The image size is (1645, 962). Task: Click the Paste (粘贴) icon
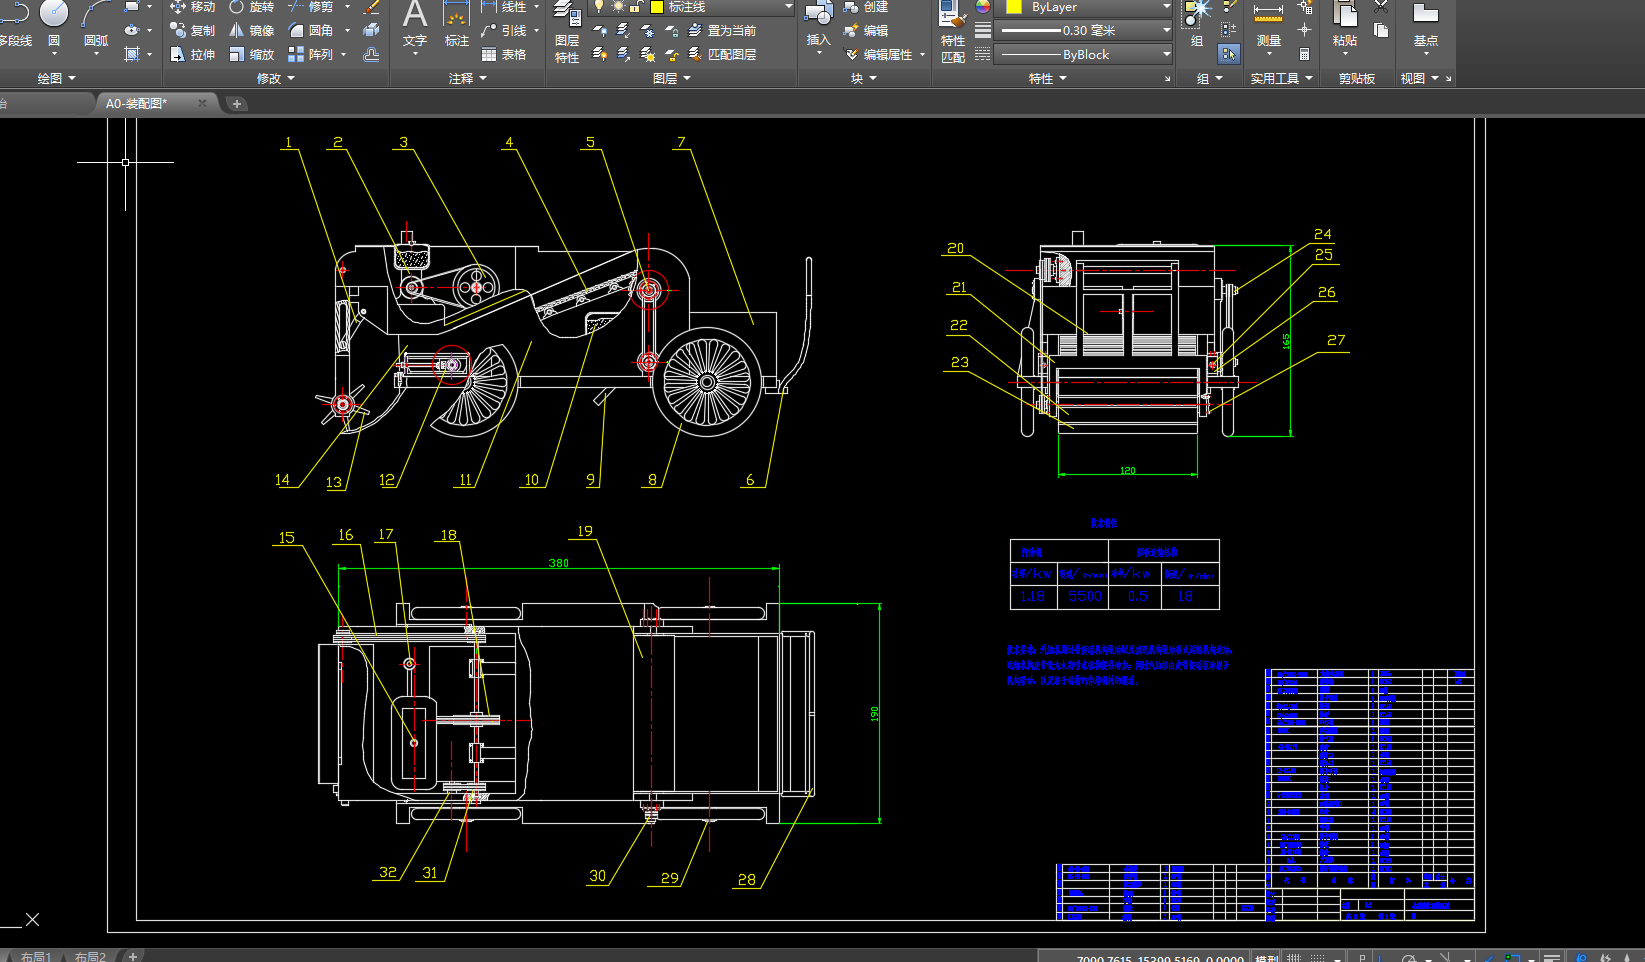click(1345, 25)
